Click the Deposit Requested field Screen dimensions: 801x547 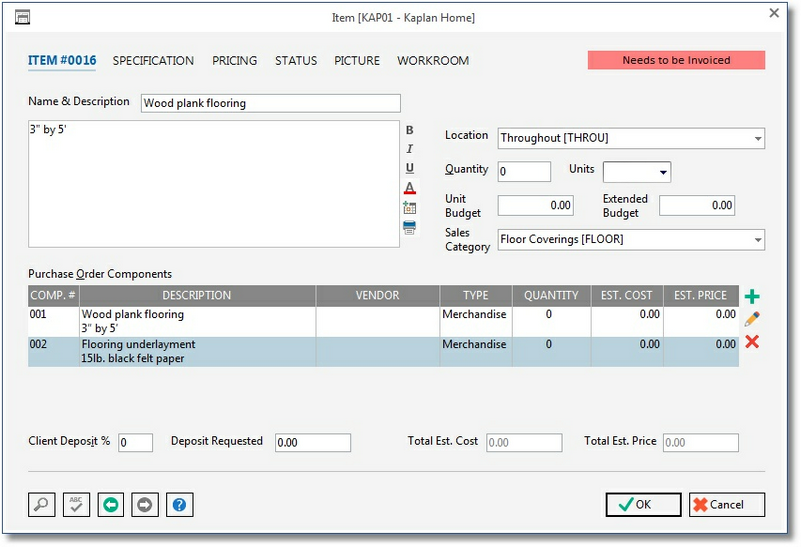[313, 442]
